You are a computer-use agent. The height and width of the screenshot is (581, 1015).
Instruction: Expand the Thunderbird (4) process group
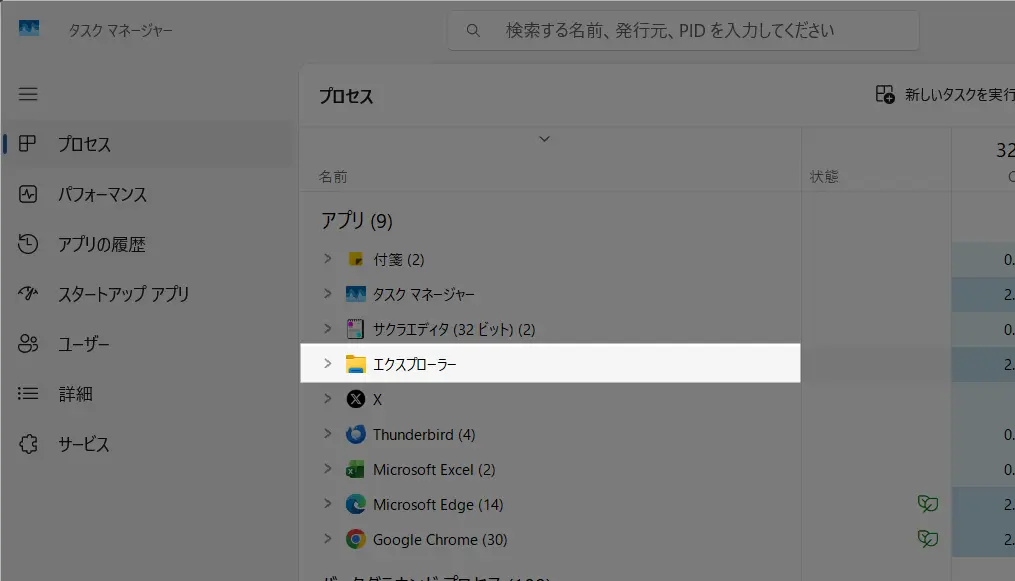pyautogui.click(x=327, y=434)
